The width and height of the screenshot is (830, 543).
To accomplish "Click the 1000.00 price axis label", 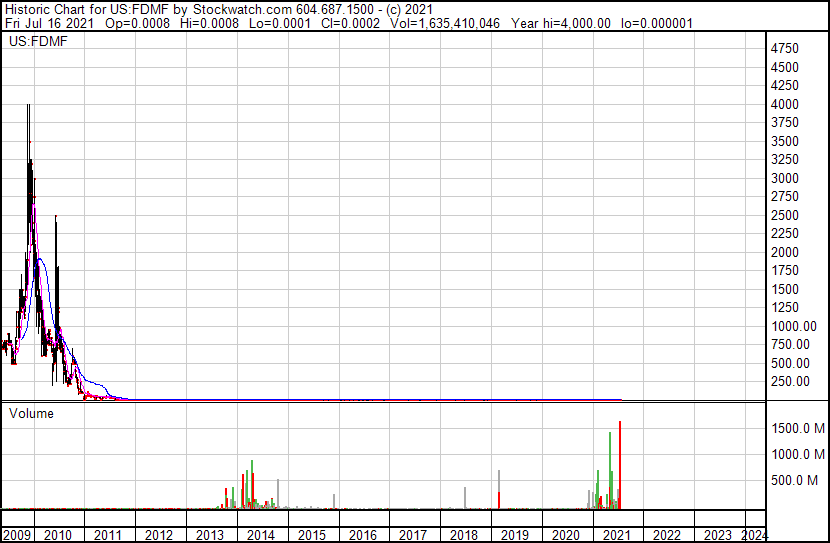I will tap(794, 327).
